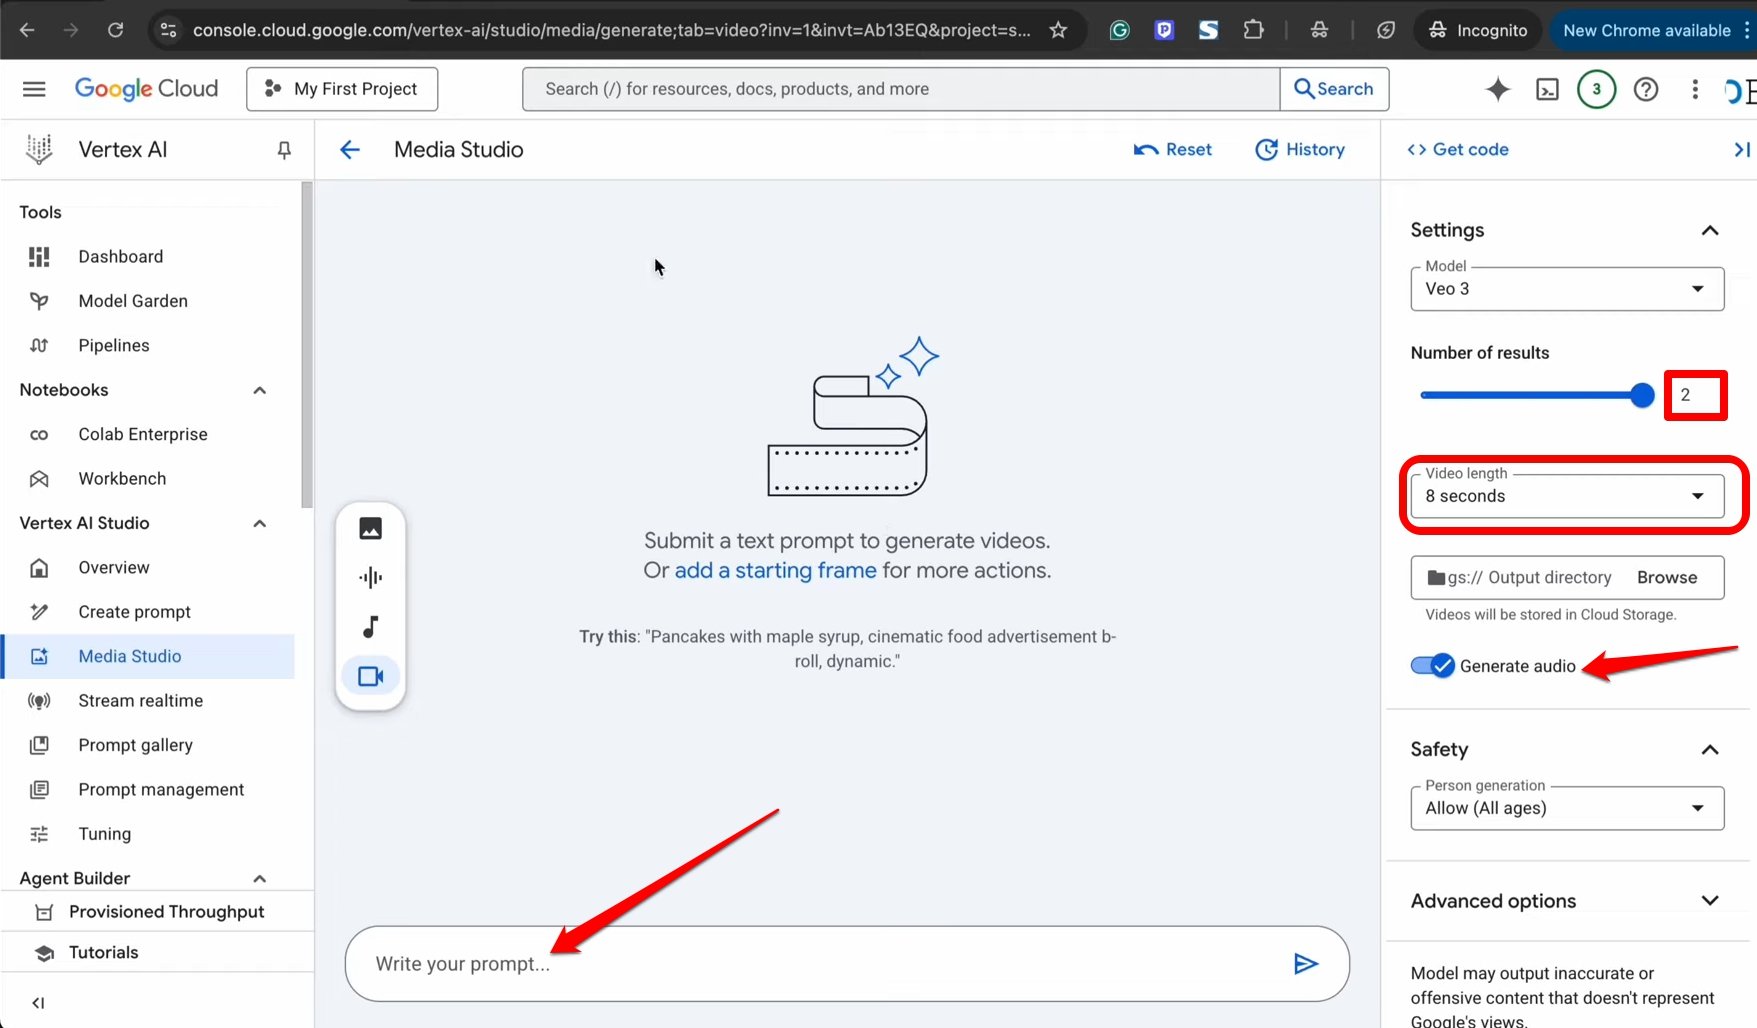Click the Vertex AI logo icon
Viewport: 1757px width, 1028px height.
click(x=39, y=149)
